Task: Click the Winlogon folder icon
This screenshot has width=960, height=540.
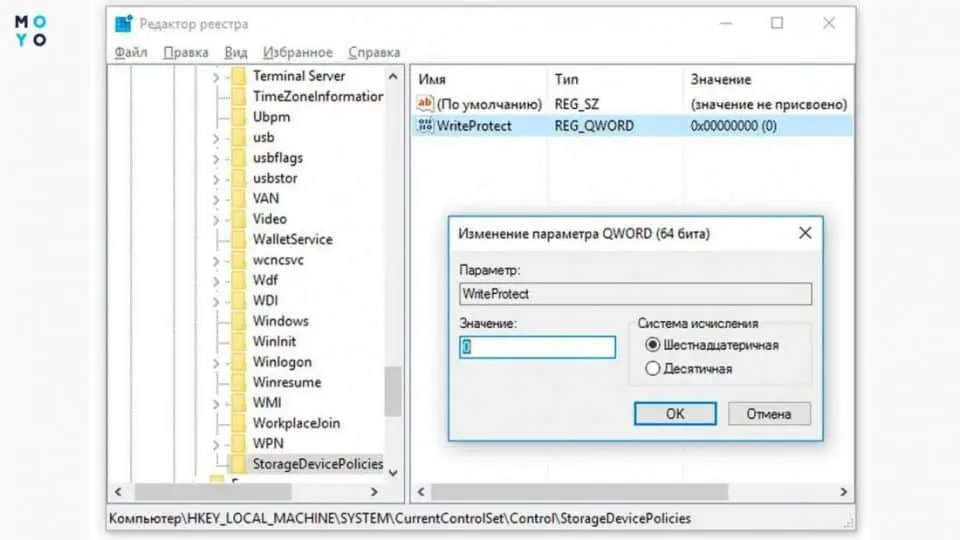Action: [x=238, y=362]
